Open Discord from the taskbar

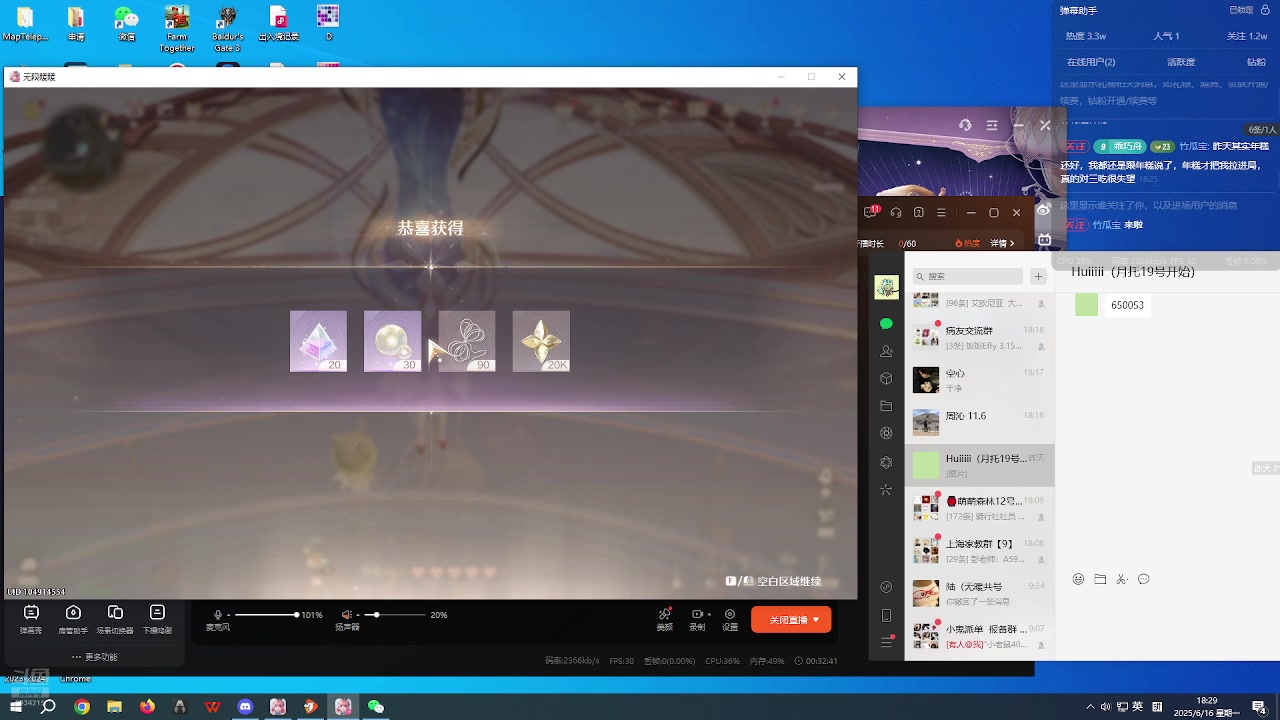245,706
